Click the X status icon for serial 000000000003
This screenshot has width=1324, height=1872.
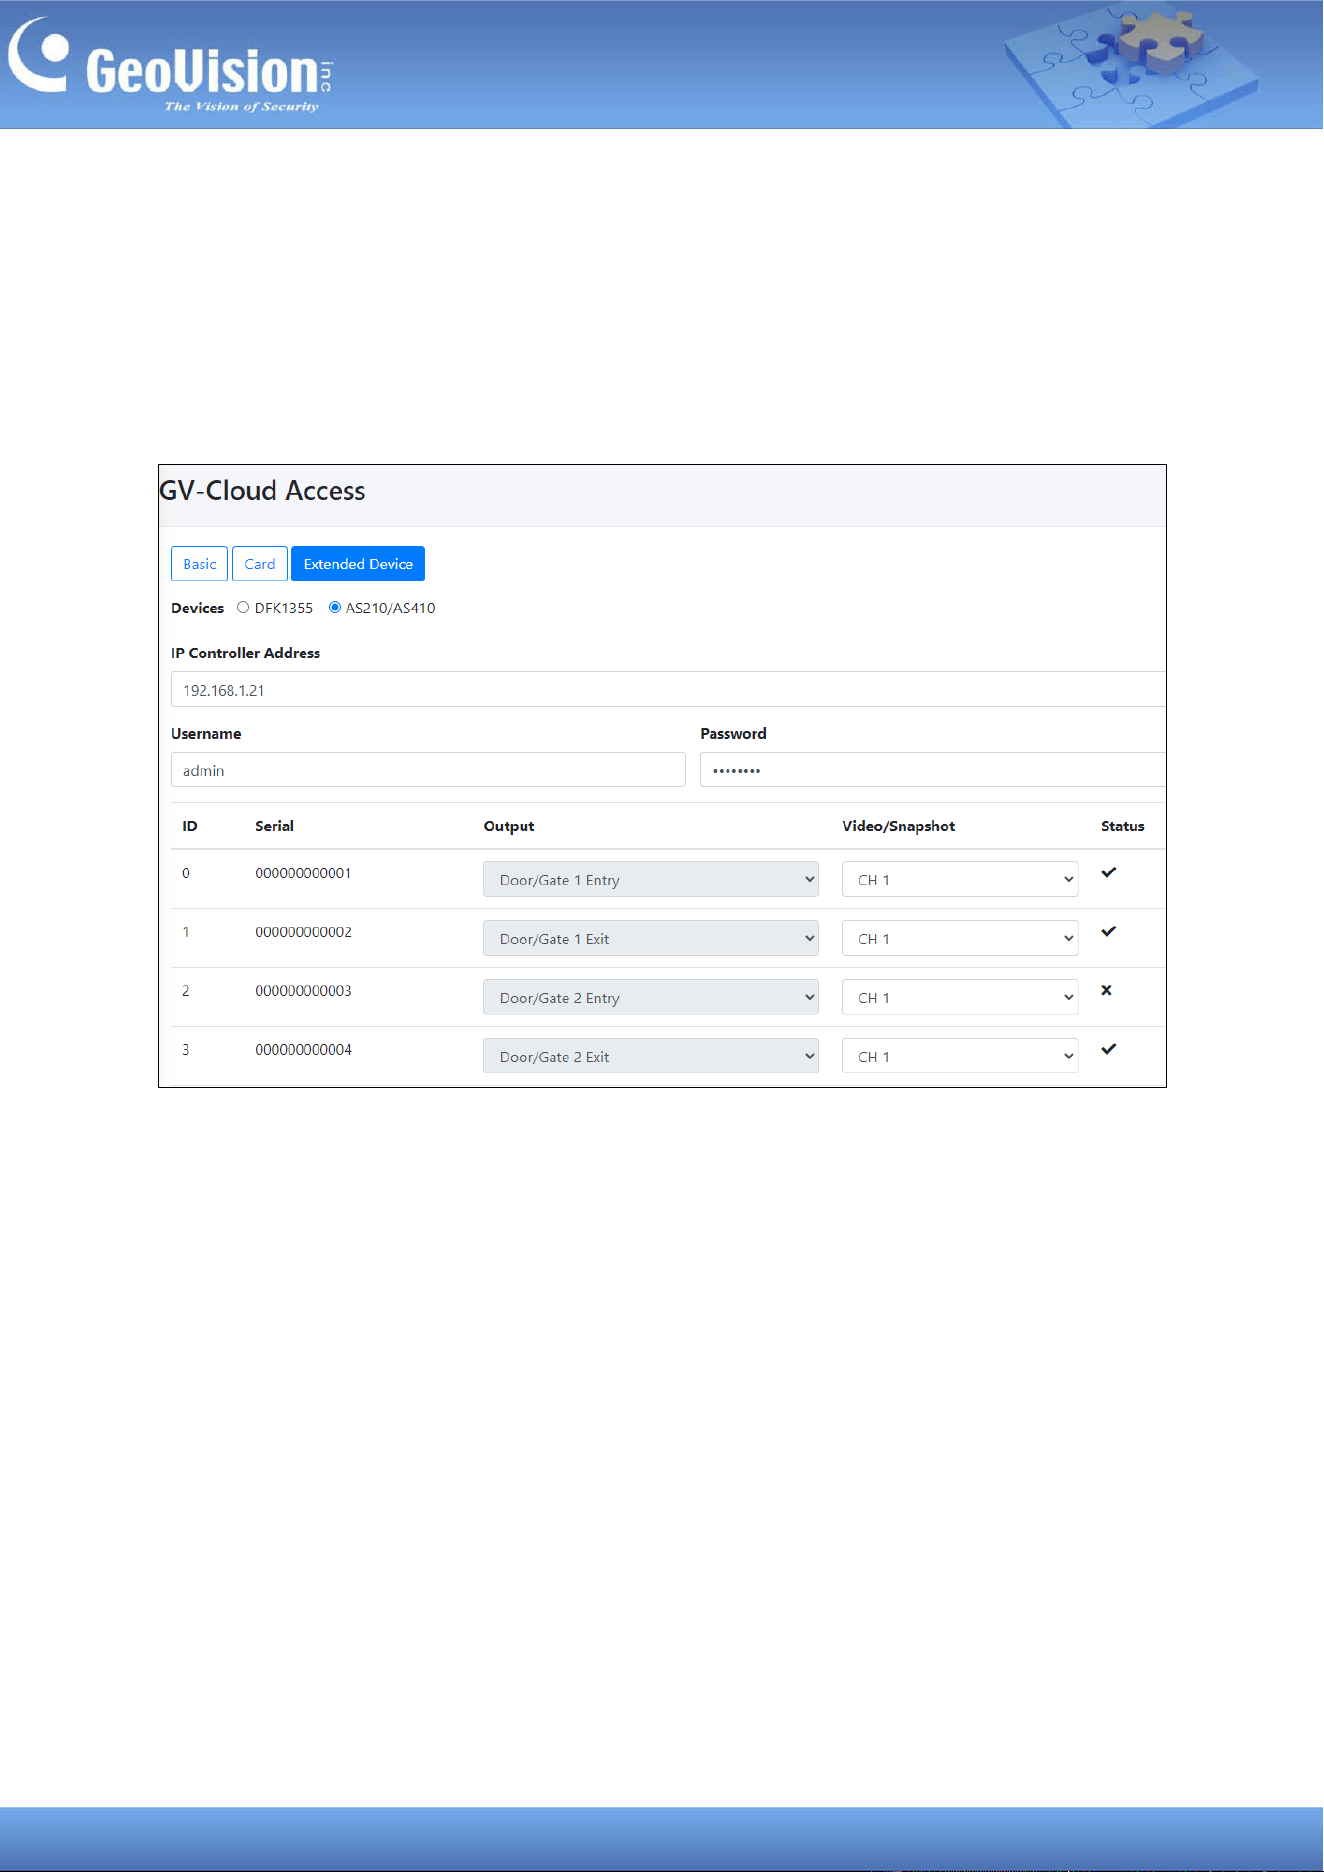(x=1106, y=991)
